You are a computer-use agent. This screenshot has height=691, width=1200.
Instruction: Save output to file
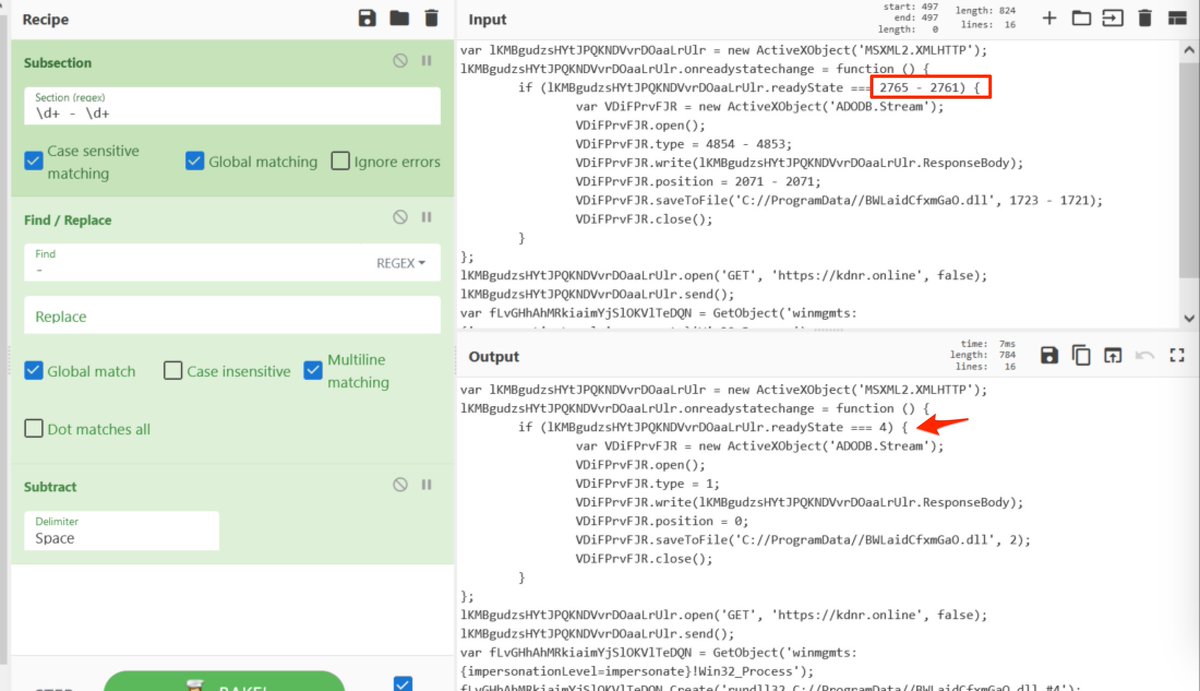1049,355
